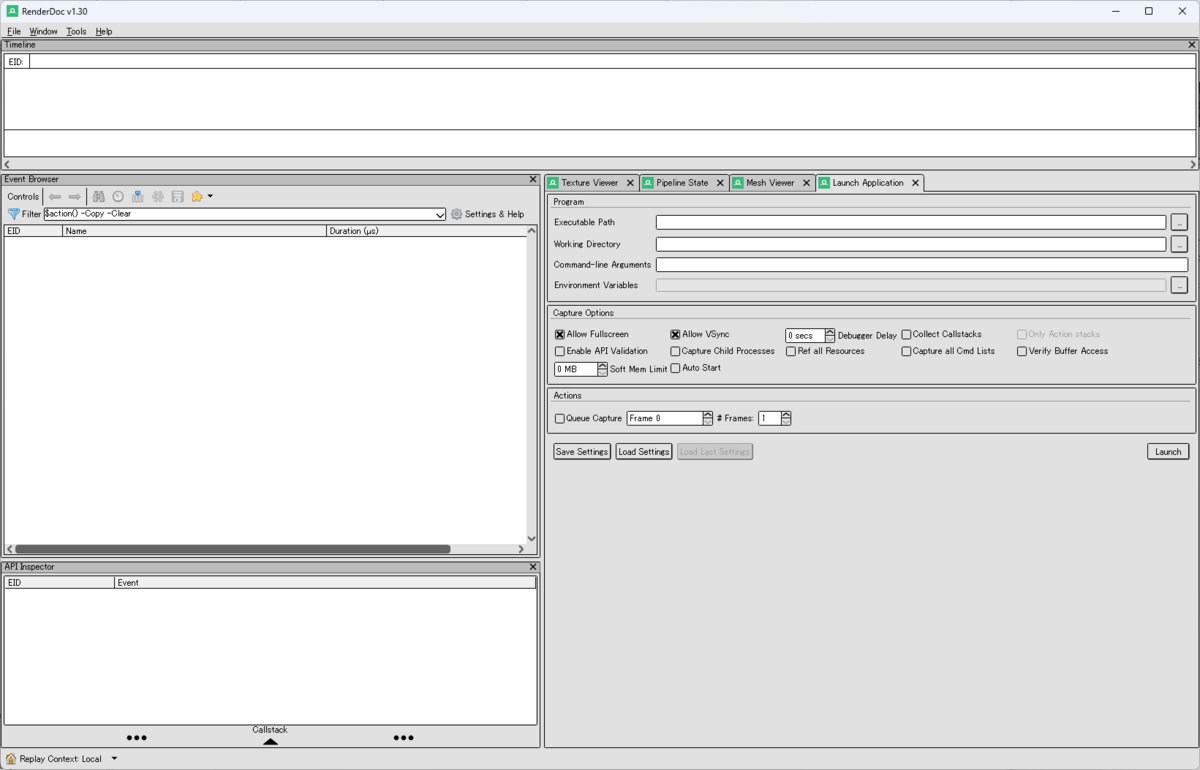1200x770 pixels.
Task: Enable Queue Capture checkbox
Action: pyautogui.click(x=560, y=419)
